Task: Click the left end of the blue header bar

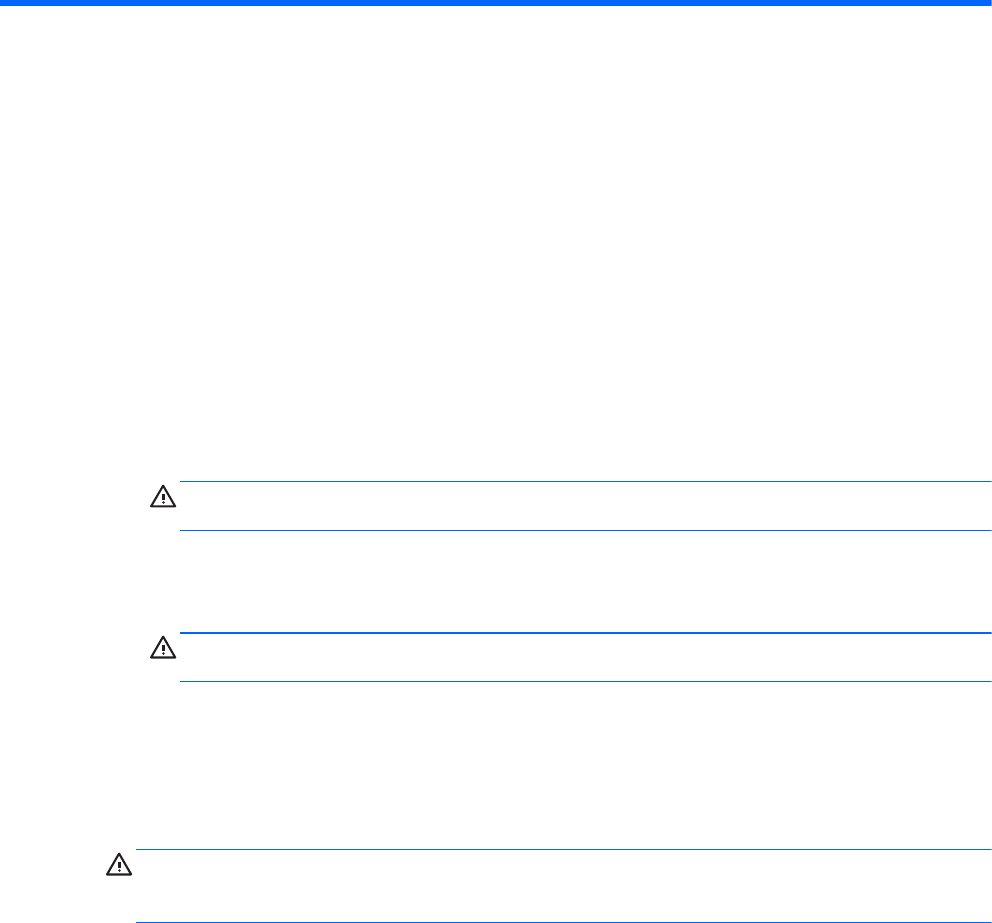Action: pos(8,3)
